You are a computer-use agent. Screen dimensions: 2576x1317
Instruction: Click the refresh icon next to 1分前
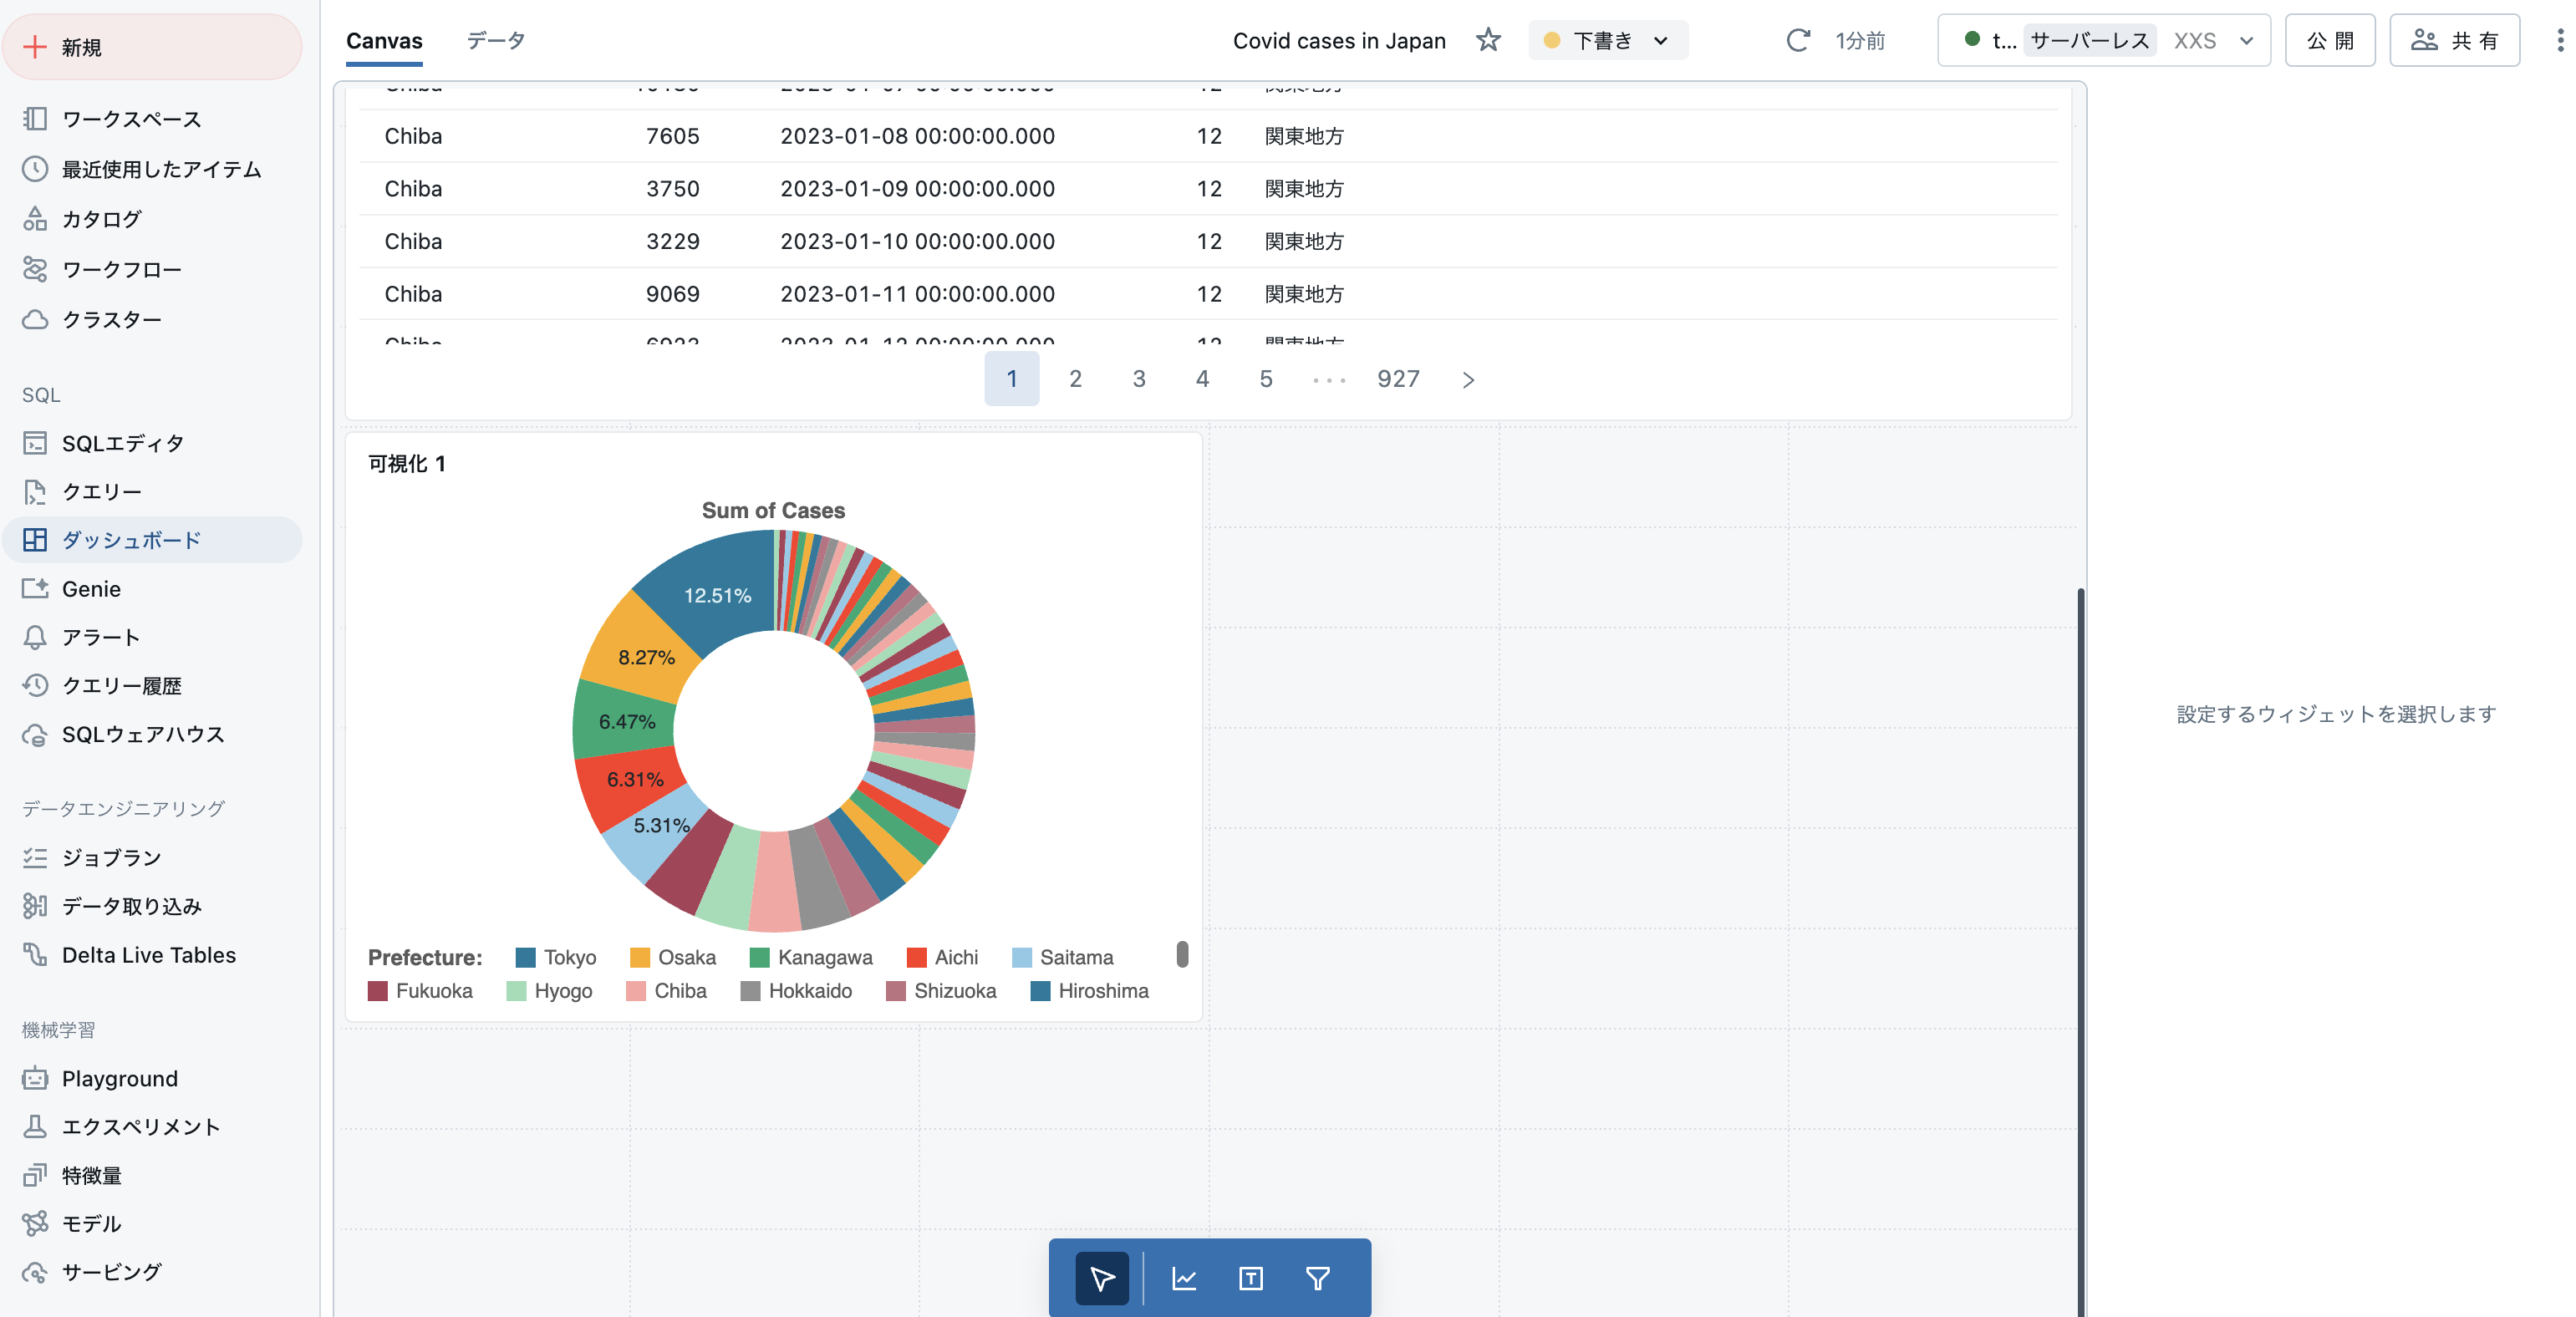point(1798,40)
